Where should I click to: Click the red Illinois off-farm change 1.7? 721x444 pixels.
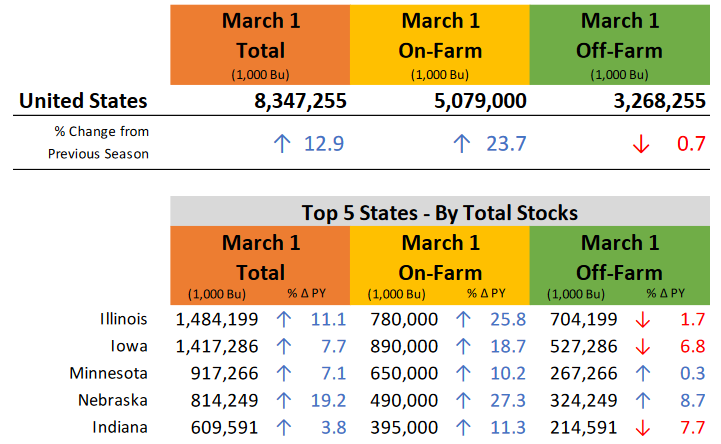(693, 319)
